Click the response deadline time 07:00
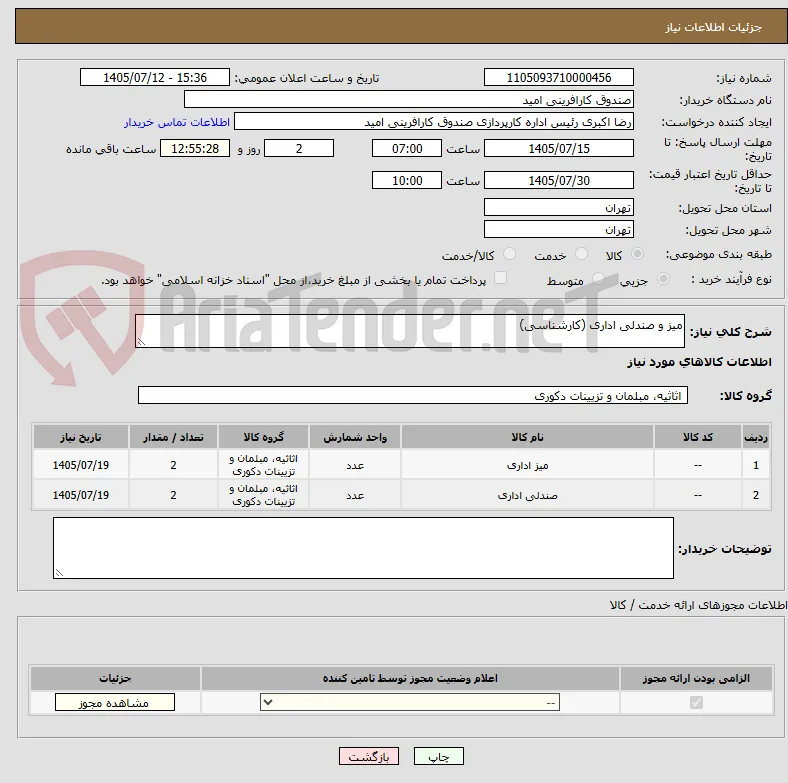Image resolution: width=788 pixels, height=783 pixels. [x=407, y=148]
